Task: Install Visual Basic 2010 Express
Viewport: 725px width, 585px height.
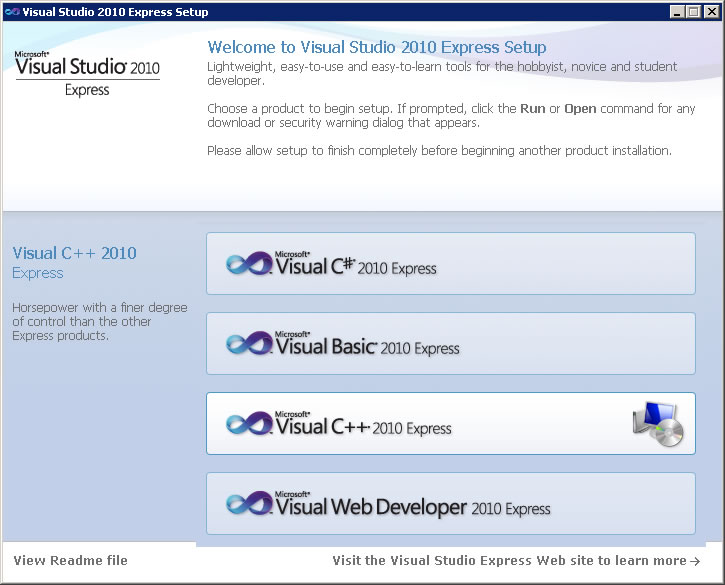Action: tap(451, 344)
